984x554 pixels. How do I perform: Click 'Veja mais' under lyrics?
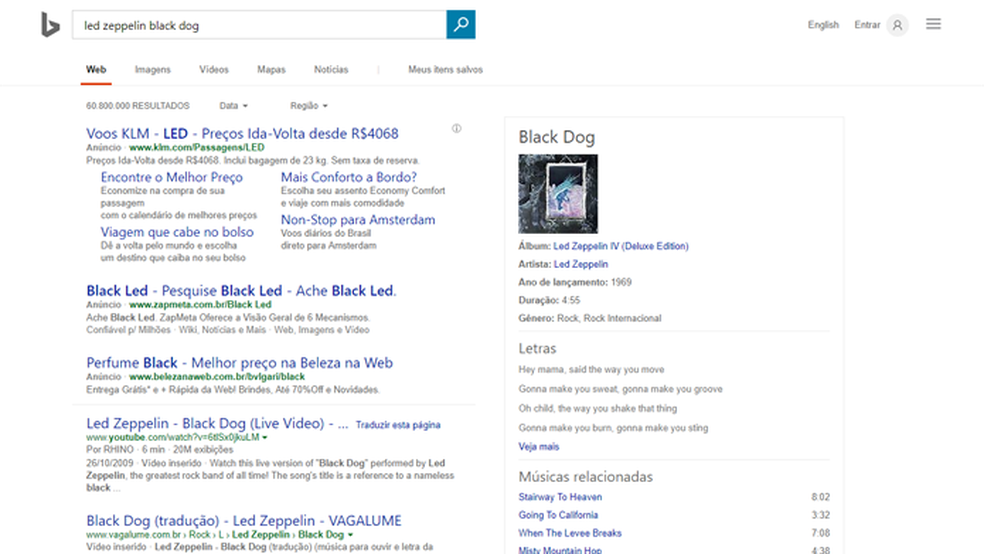click(x=538, y=447)
